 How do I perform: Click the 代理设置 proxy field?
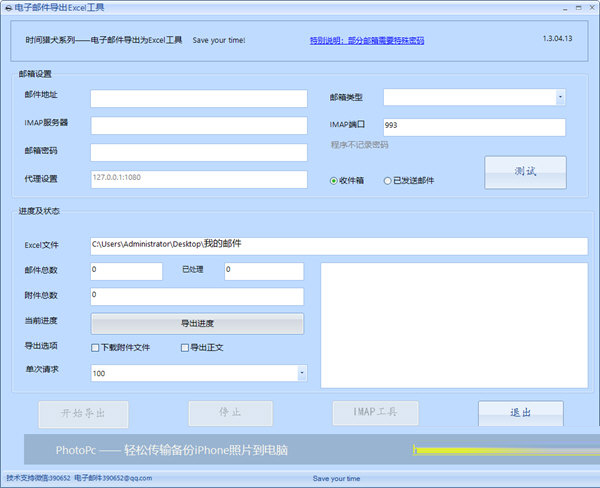[x=198, y=179]
